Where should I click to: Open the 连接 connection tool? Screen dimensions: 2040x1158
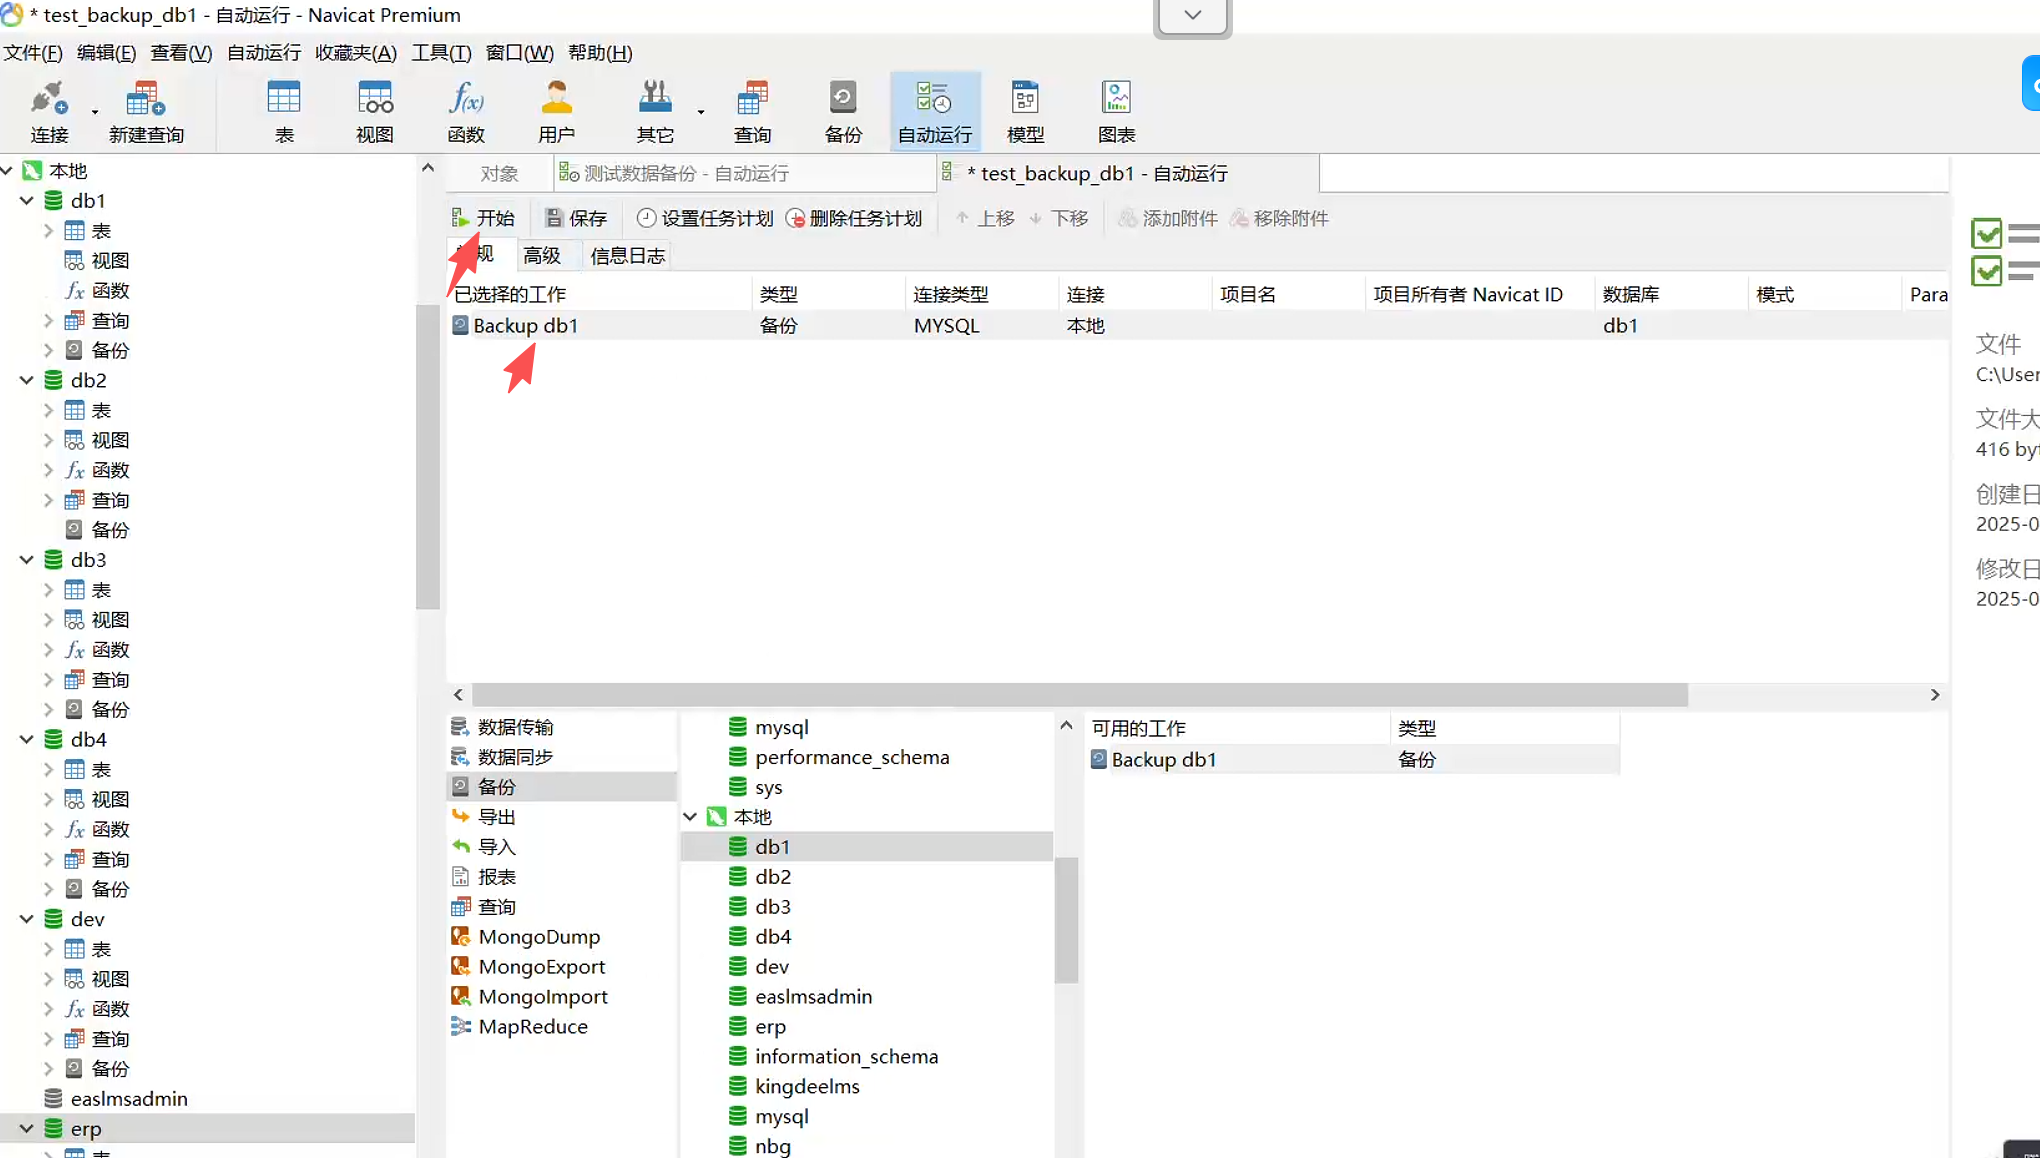[49, 112]
